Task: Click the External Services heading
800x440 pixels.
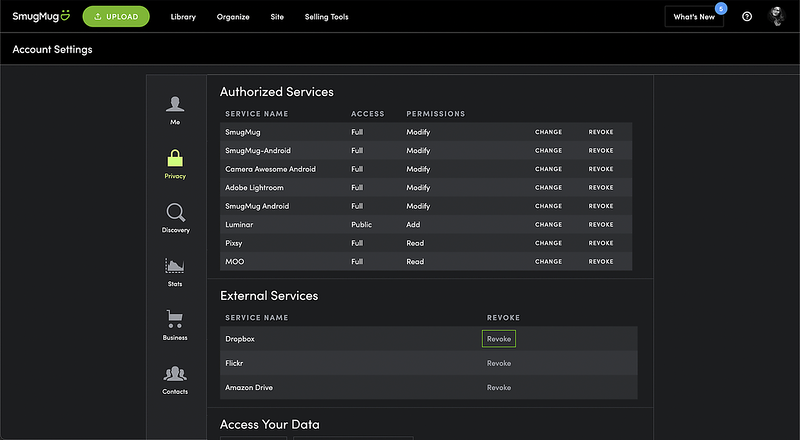Action: (x=269, y=296)
